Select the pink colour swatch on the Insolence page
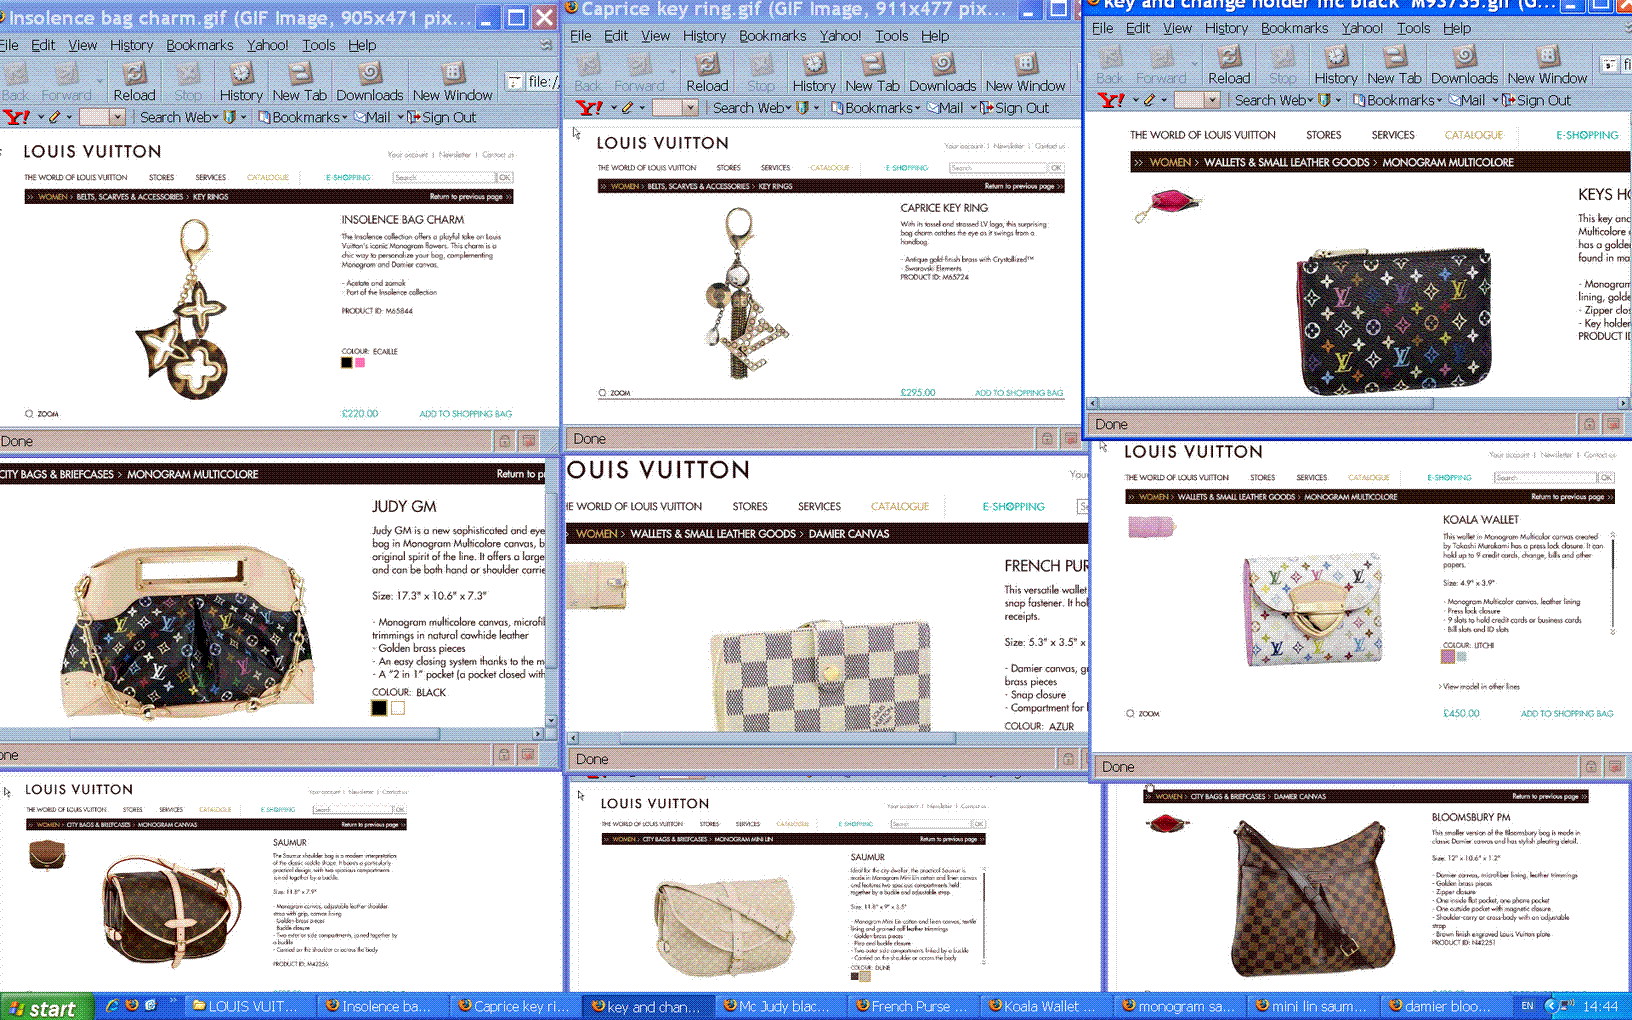This screenshot has height=1020, width=1632. coord(360,363)
